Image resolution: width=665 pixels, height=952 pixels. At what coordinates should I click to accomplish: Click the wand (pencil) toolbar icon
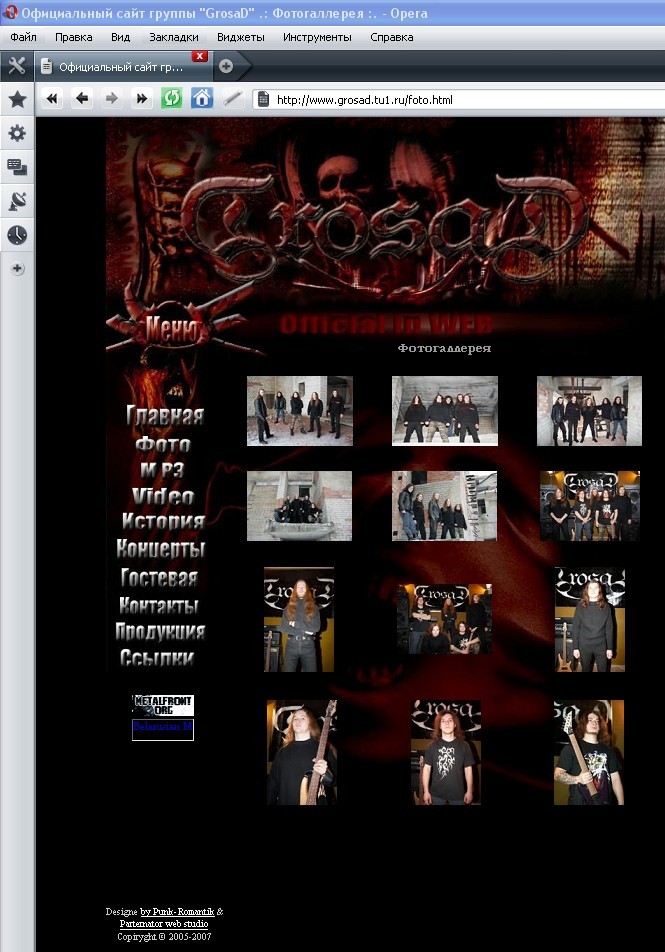[x=232, y=98]
